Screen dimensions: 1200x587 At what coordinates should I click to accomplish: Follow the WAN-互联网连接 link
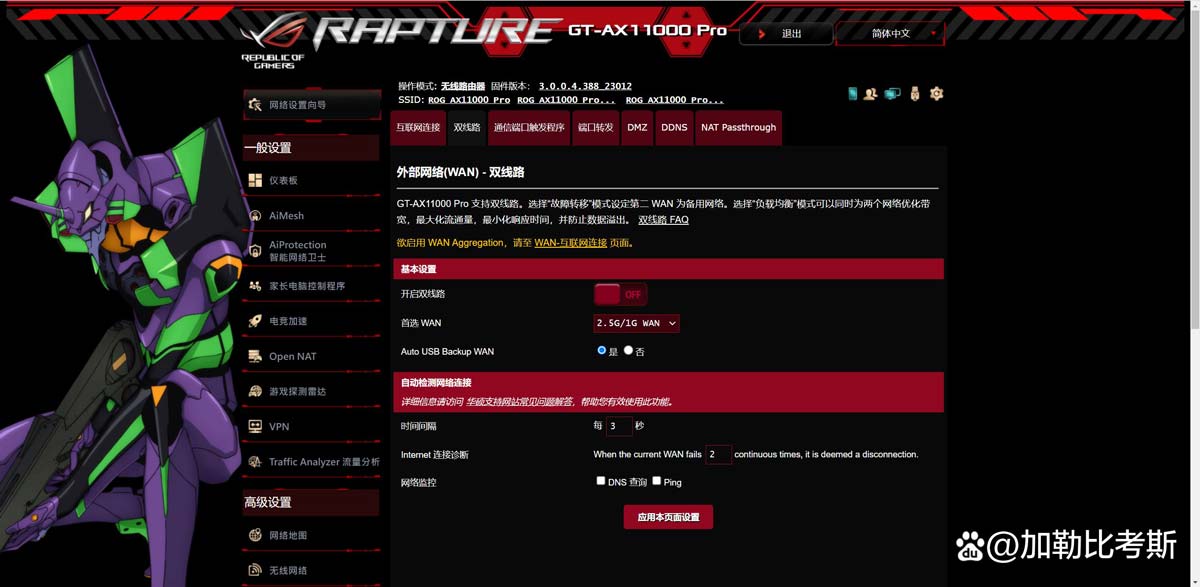point(570,242)
